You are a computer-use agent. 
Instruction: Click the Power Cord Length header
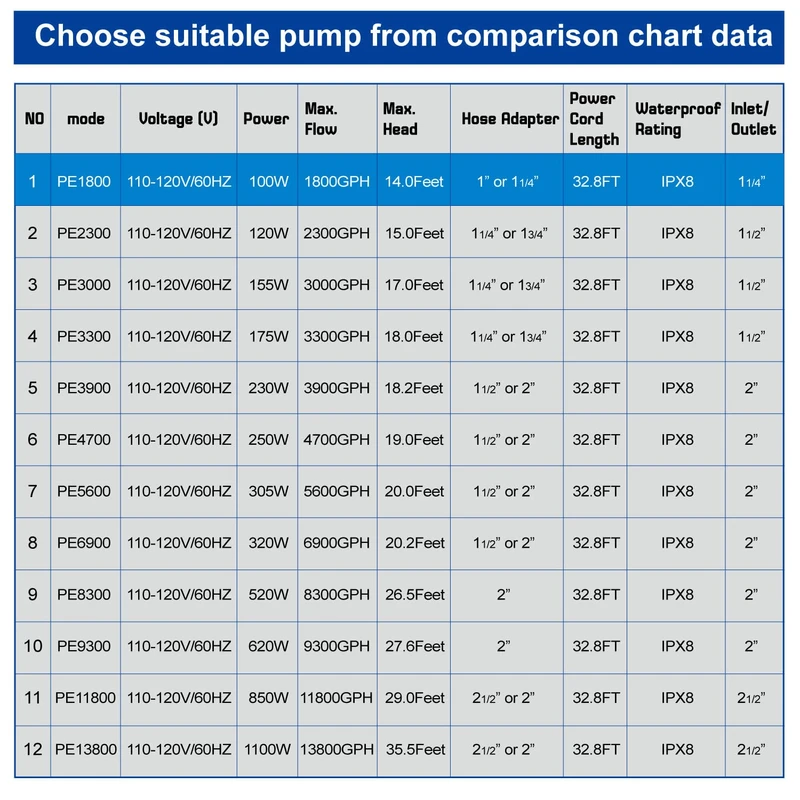coord(594,119)
